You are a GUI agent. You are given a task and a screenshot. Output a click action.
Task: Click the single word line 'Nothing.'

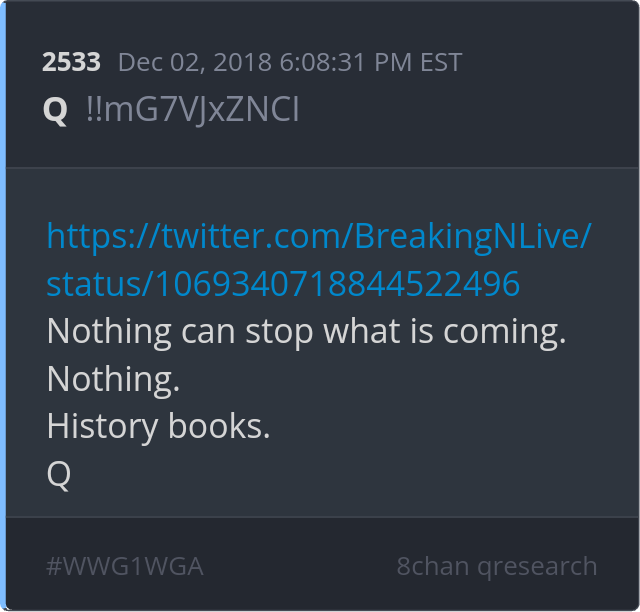tap(113, 379)
